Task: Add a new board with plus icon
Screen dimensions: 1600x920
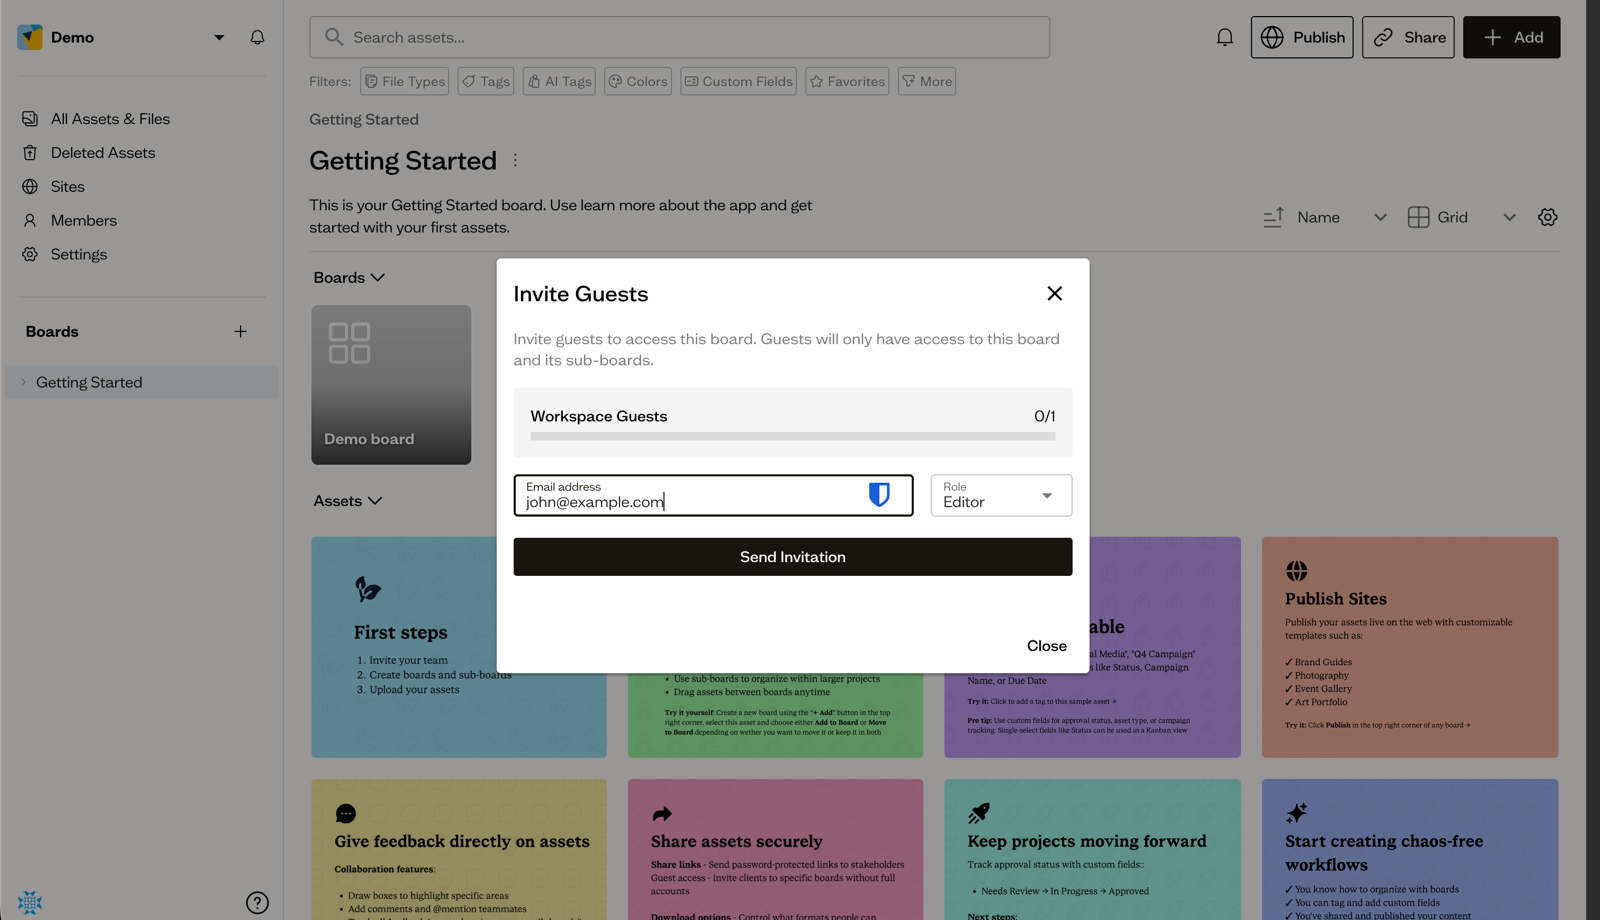Action: [240, 332]
